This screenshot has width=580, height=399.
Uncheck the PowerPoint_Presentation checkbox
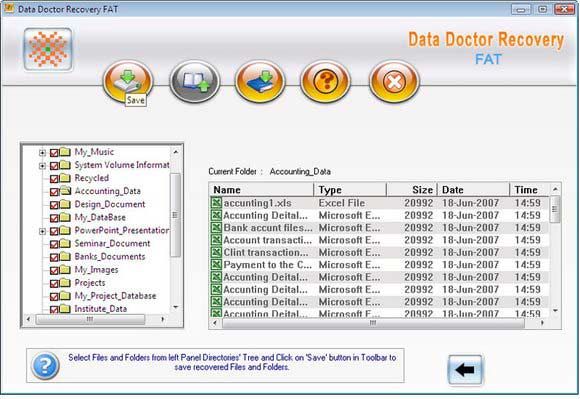(54, 231)
